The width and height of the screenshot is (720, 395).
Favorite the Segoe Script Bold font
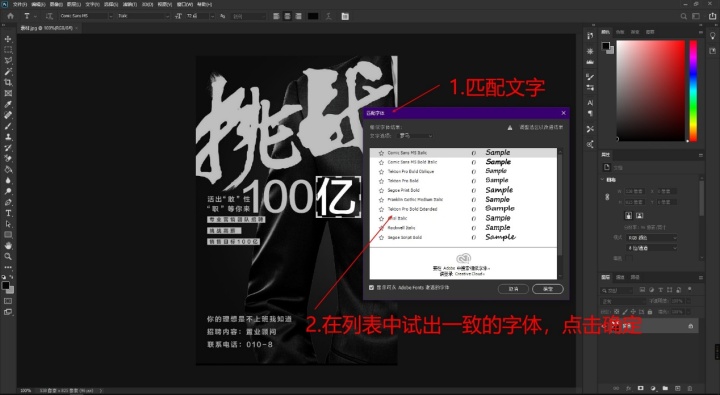[x=381, y=237]
